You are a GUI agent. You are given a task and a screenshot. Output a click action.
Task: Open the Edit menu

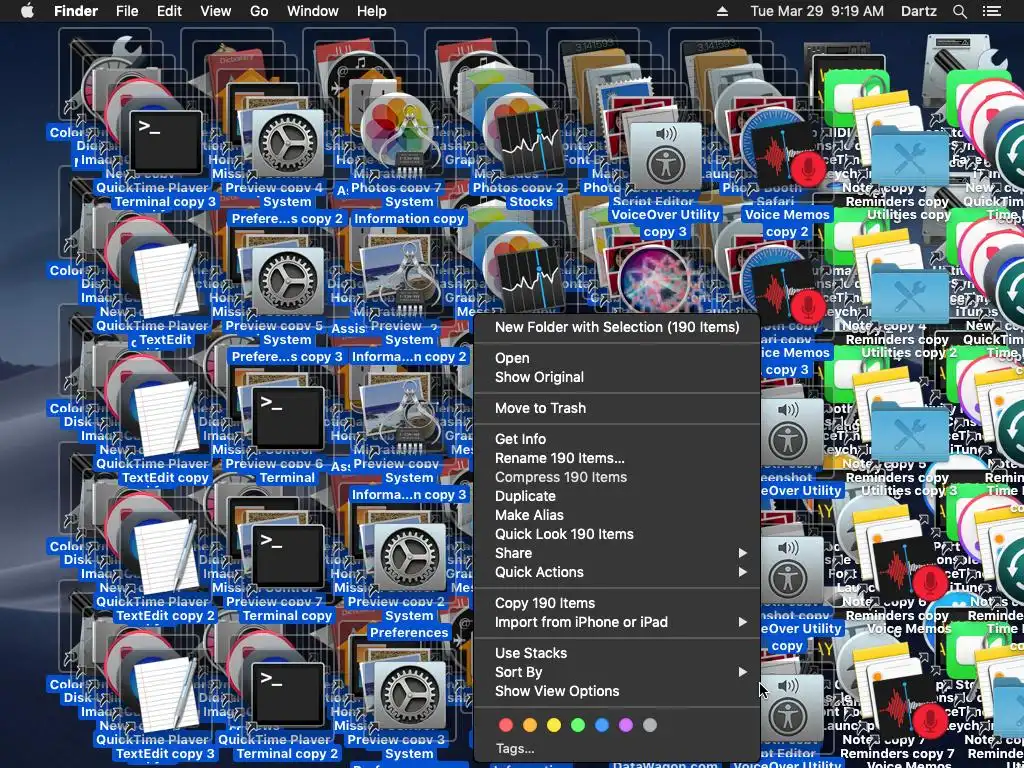point(169,11)
